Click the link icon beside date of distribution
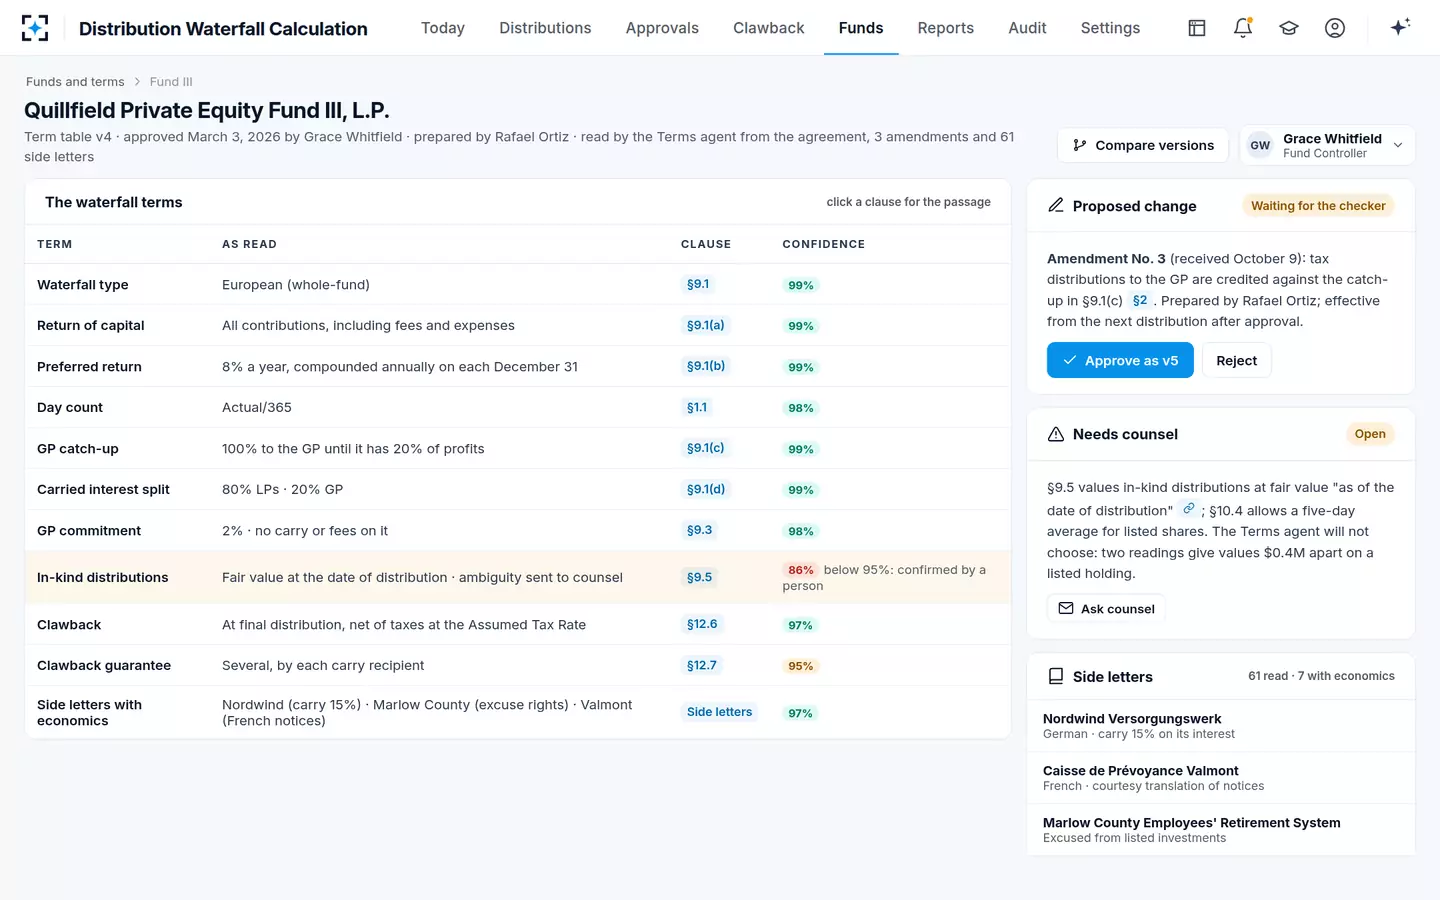This screenshot has height=900, width=1440. [x=1188, y=508]
